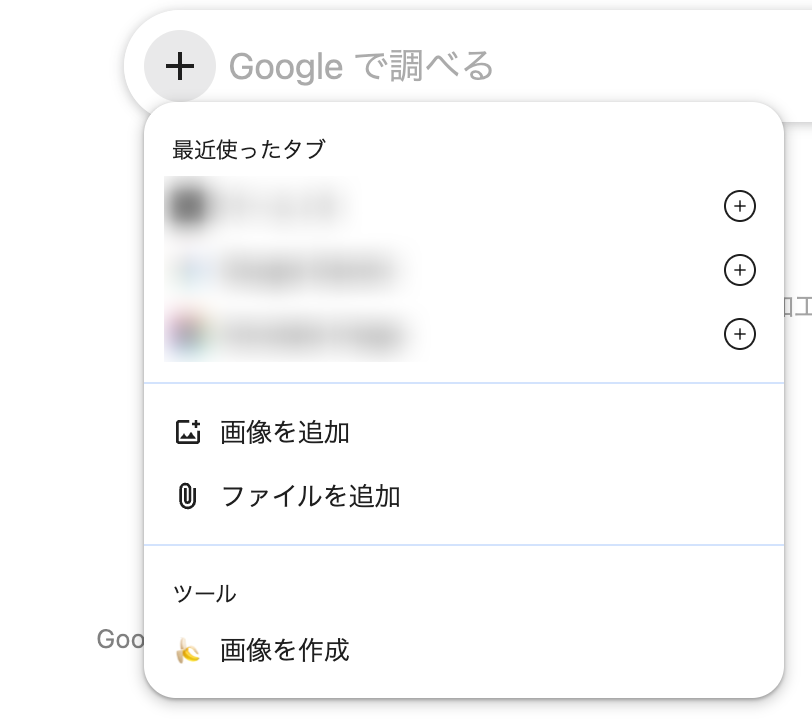Click the "ツール" section heading
812x724 pixels.
pos(205,594)
